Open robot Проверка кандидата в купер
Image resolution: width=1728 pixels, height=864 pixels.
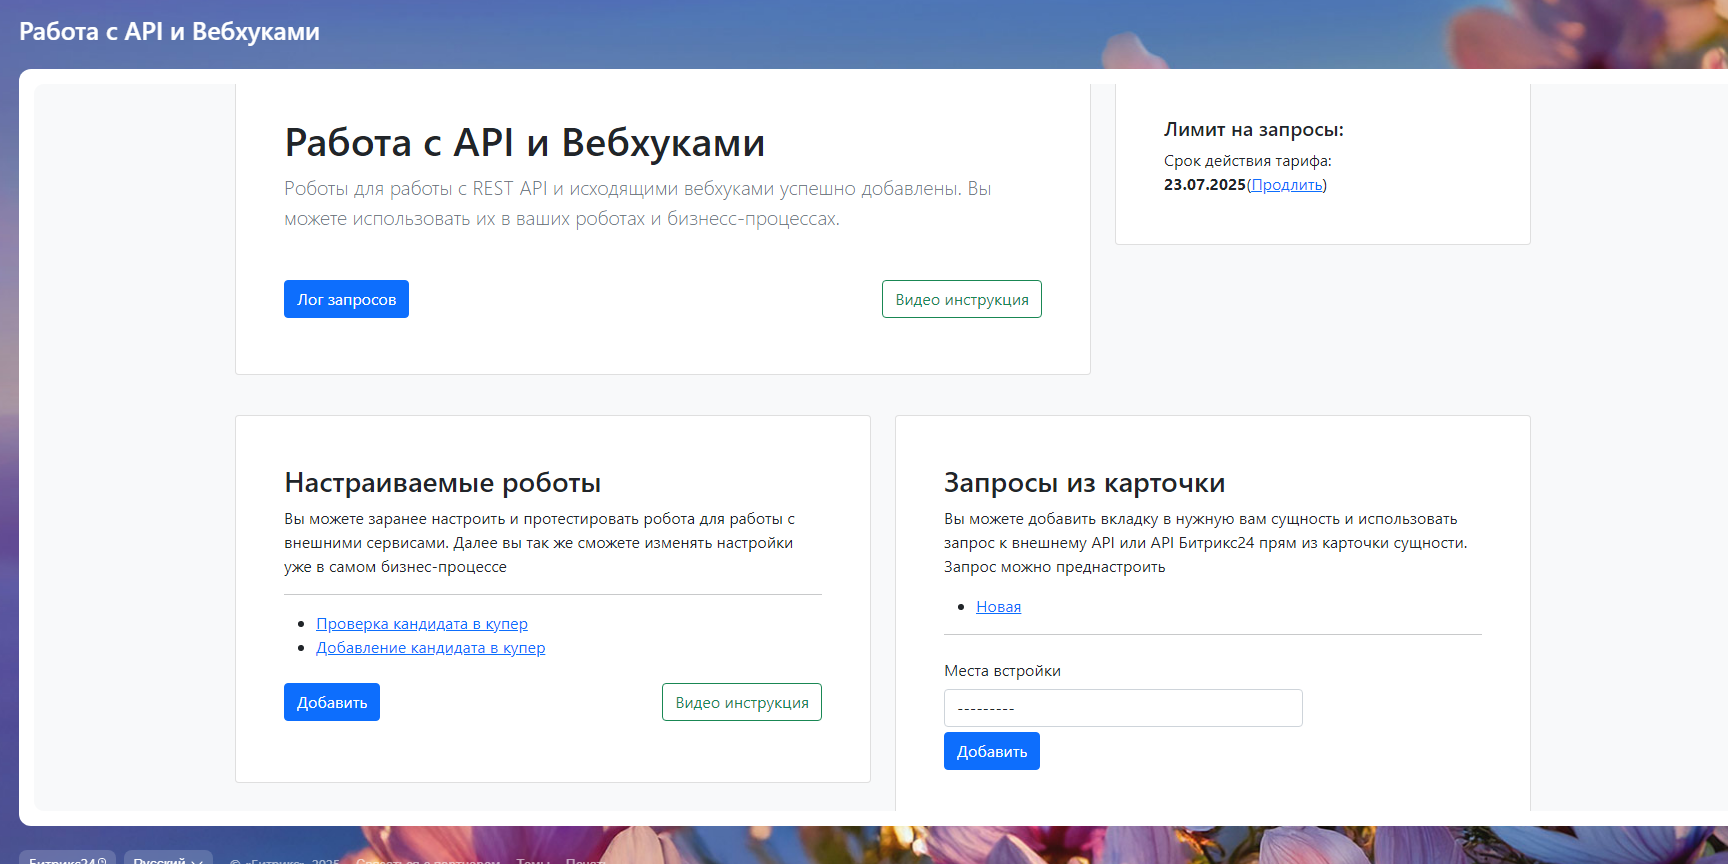point(421,624)
